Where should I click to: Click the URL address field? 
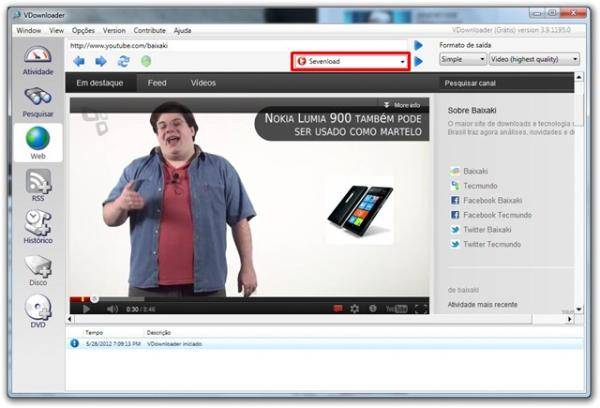[237, 46]
